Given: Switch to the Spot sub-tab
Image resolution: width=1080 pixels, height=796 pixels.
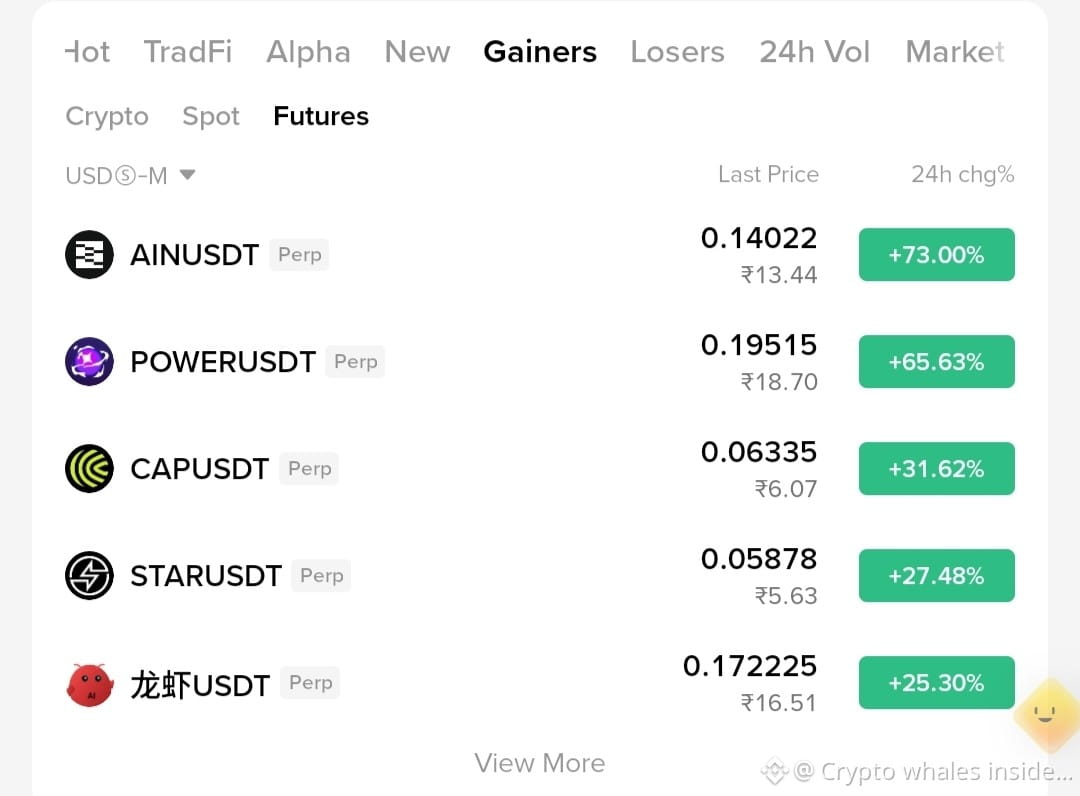Looking at the screenshot, I should click(211, 116).
